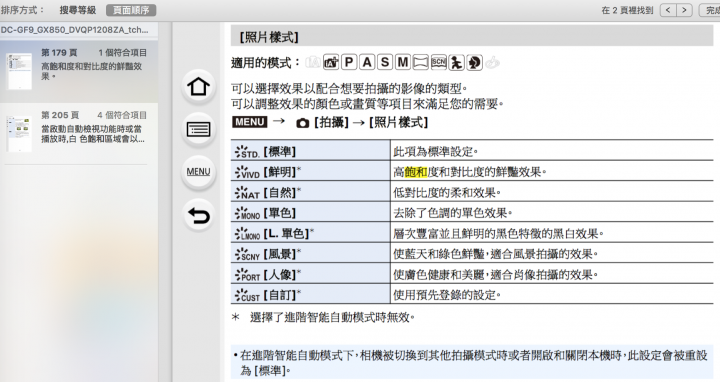Go back using the return arrow icon

tap(198, 215)
